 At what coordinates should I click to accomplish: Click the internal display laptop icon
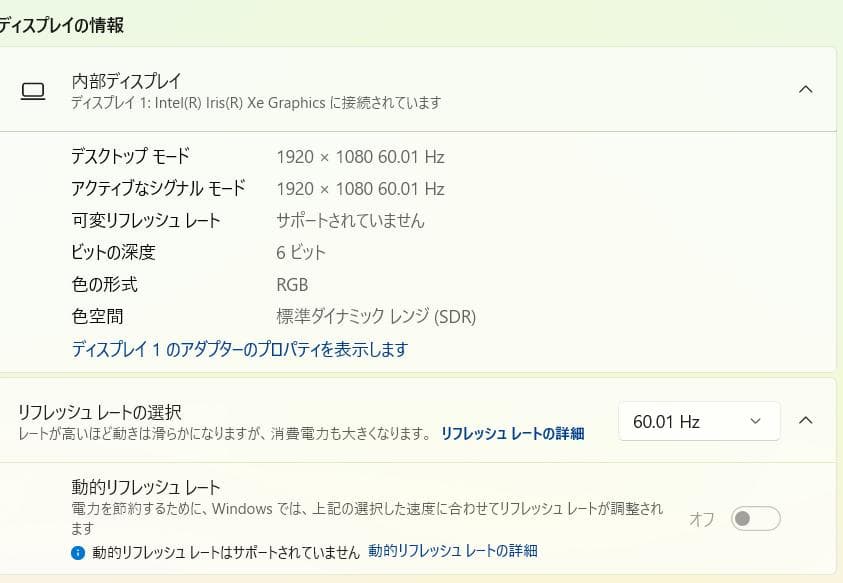click(35, 90)
